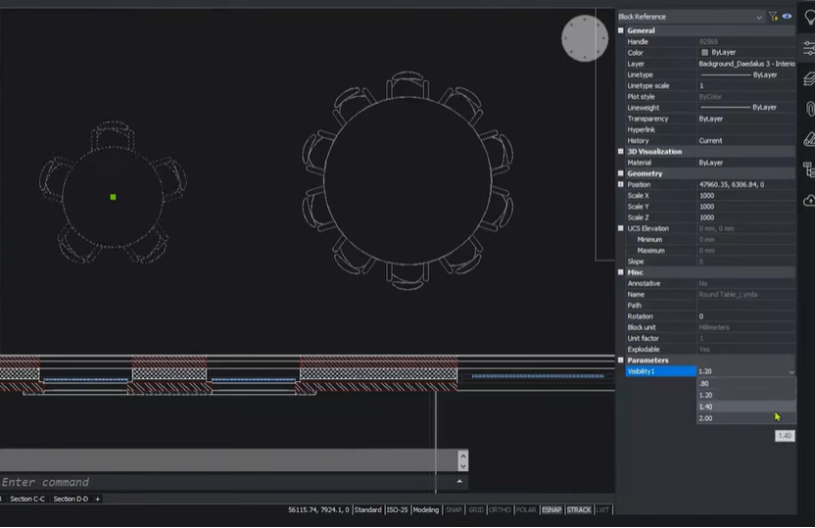
Task: Open the Structure tree panel icon
Action: [x=809, y=169]
